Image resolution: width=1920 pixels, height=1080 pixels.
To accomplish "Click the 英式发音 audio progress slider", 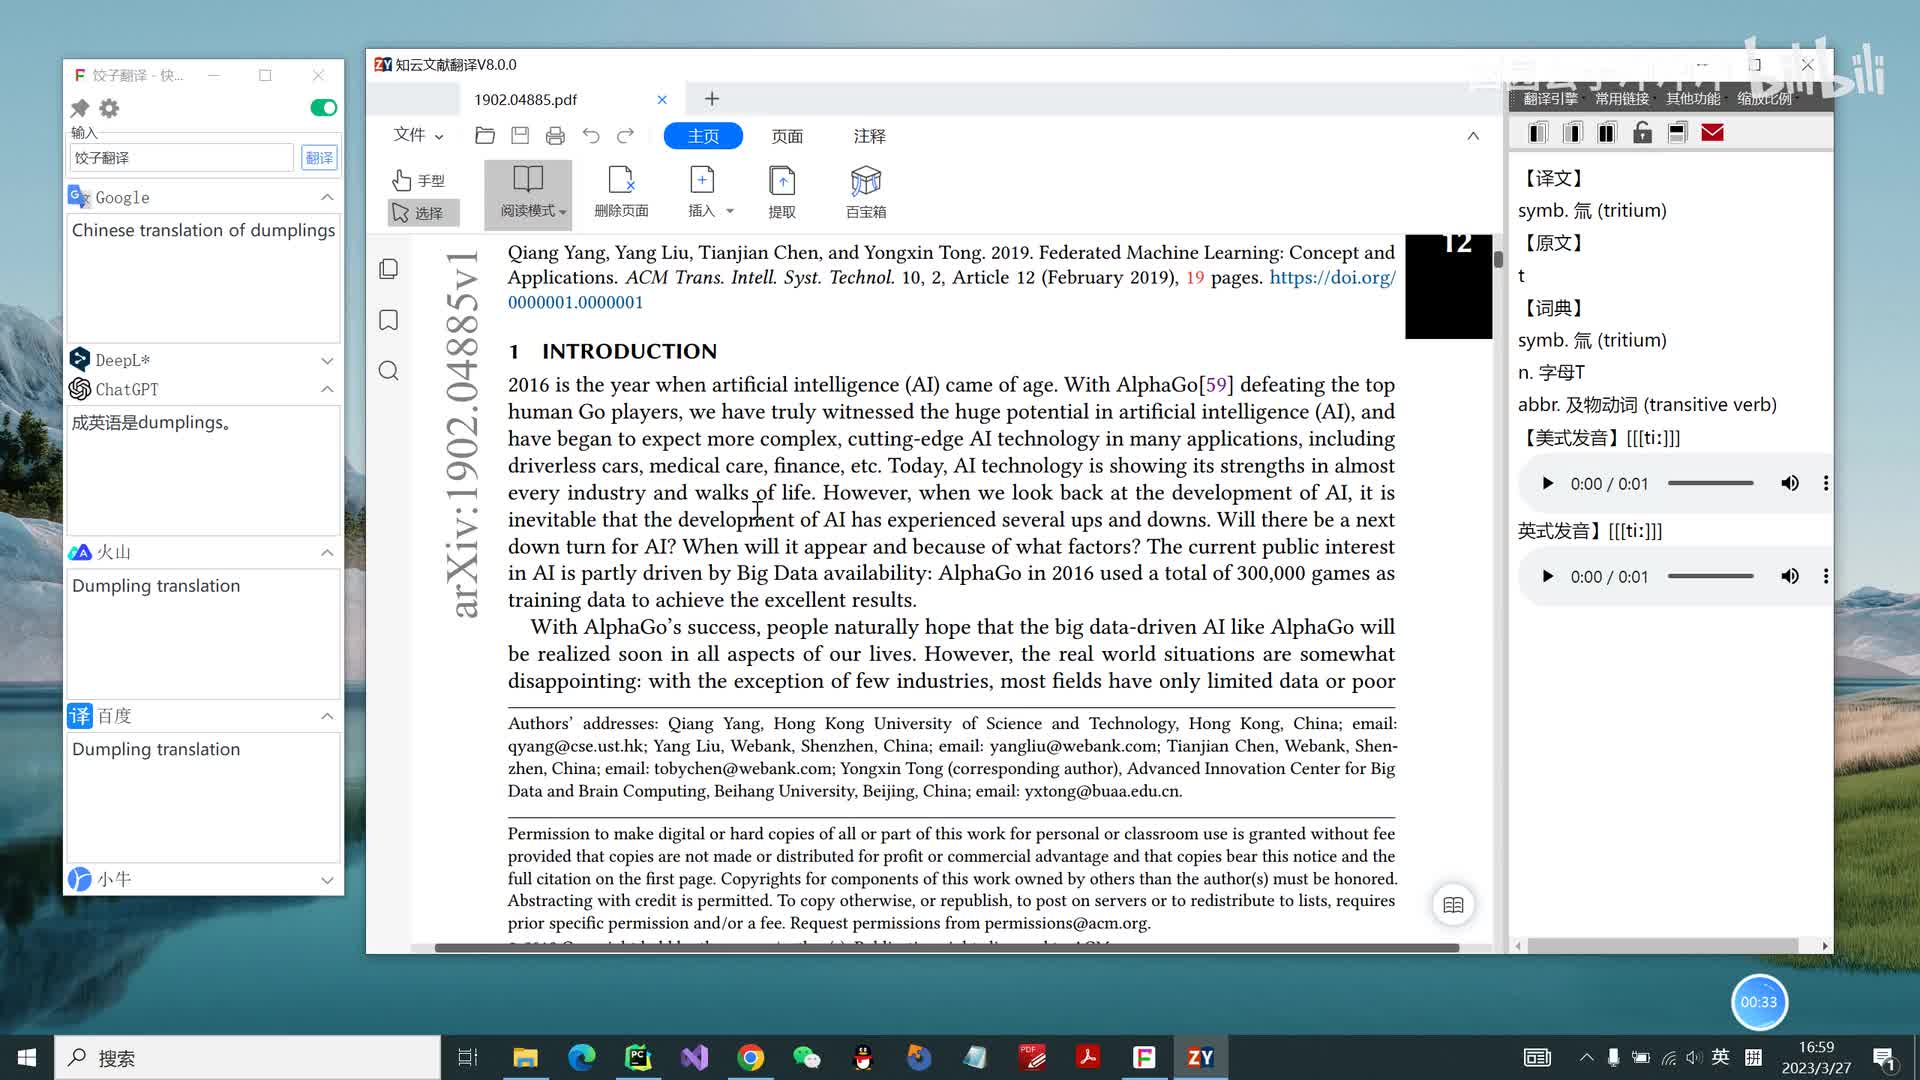I will [x=1710, y=577].
